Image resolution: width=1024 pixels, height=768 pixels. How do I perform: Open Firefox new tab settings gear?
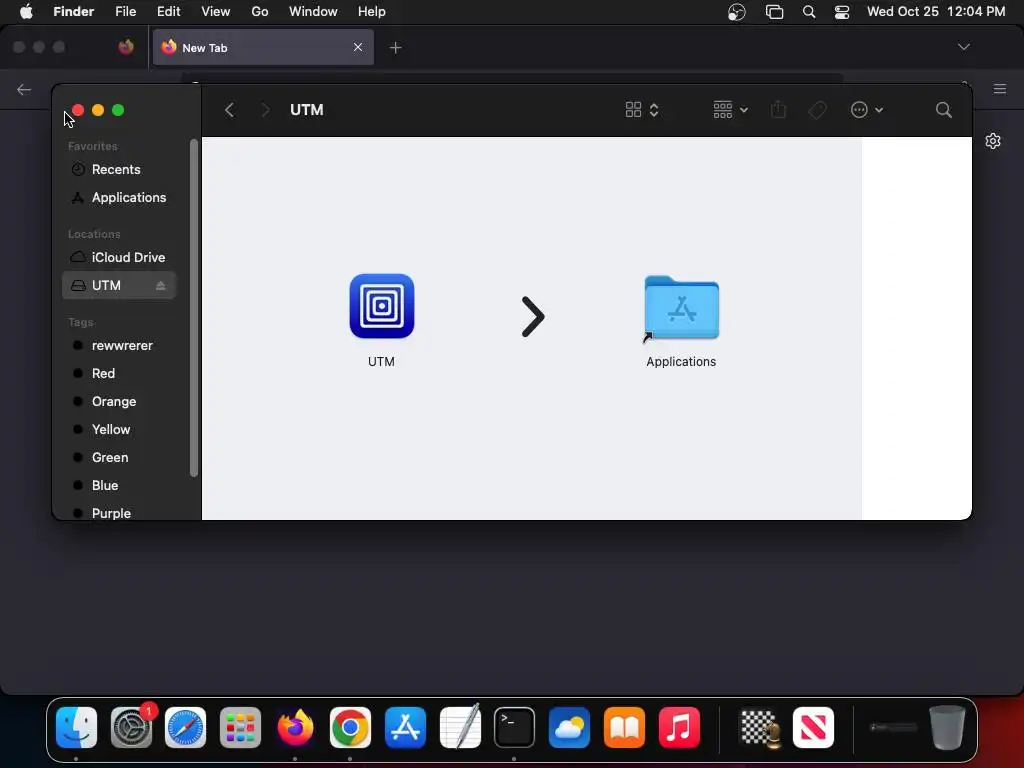(x=993, y=141)
